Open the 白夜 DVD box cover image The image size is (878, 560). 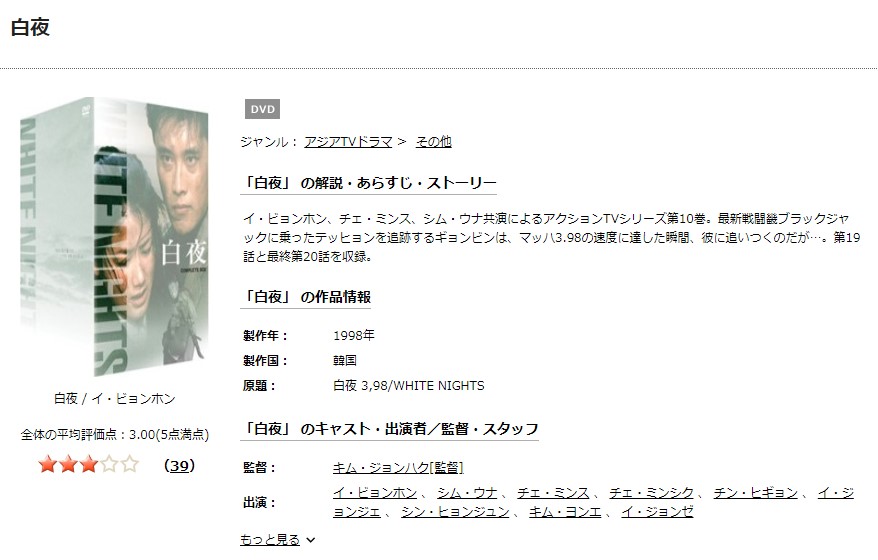click(114, 236)
